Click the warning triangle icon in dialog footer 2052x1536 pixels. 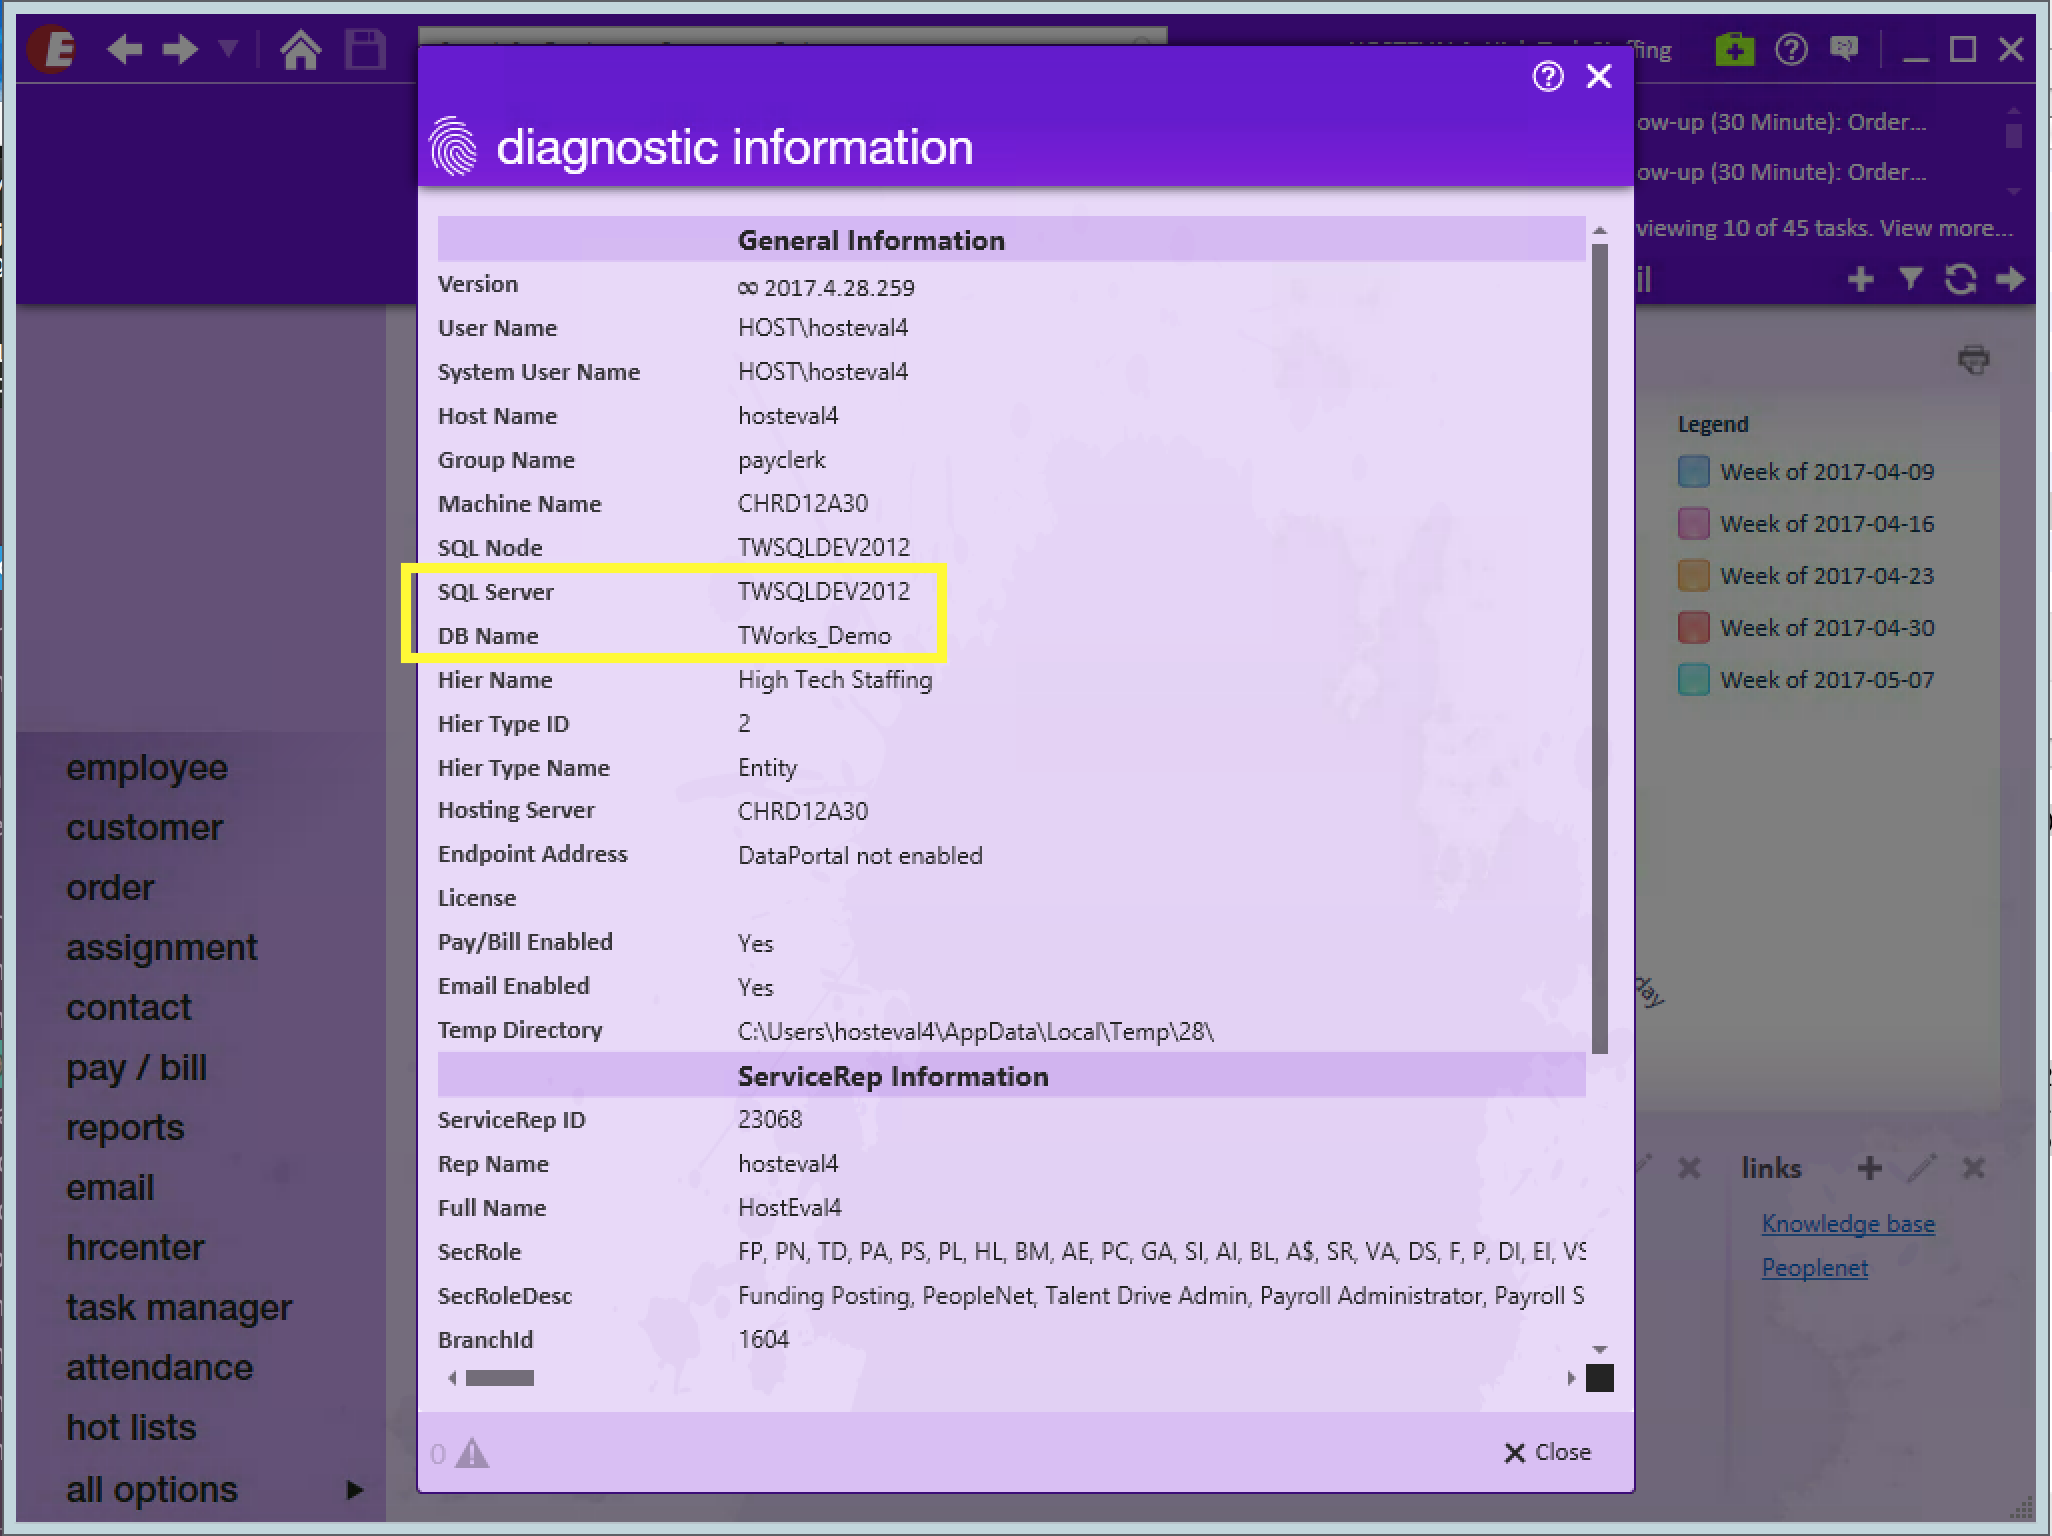472,1453
